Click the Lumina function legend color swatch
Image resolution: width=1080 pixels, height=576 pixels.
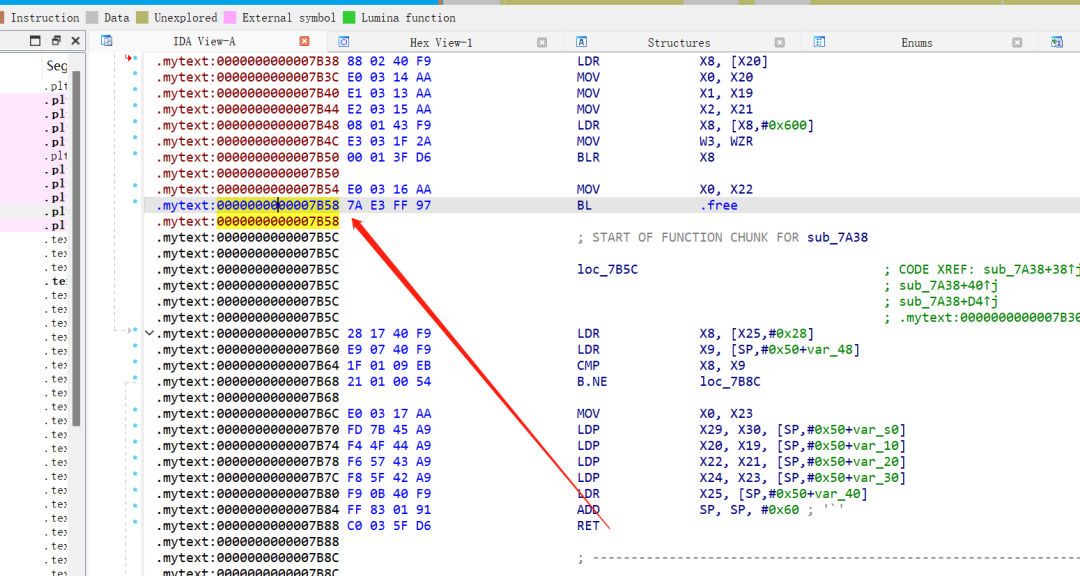[349, 18]
